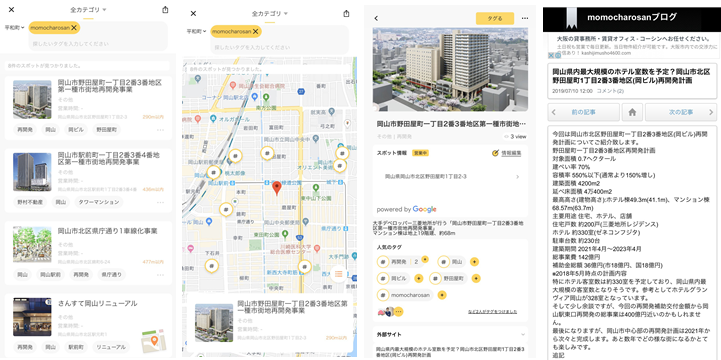Open 平和町 area dropdown on map screen
The height and width of the screenshot is (360, 721).
point(196,32)
